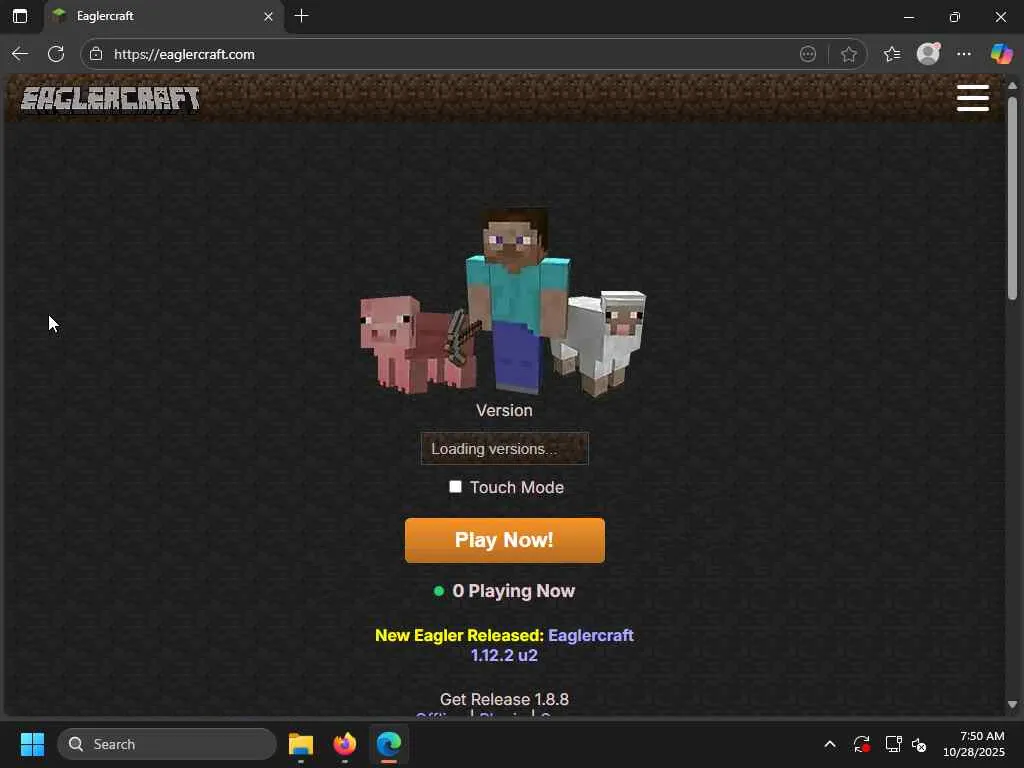Screen dimensions: 1024x768
Task: Open Edge Settings and more menu
Action: pyautogui.click(x=964, y=54)
